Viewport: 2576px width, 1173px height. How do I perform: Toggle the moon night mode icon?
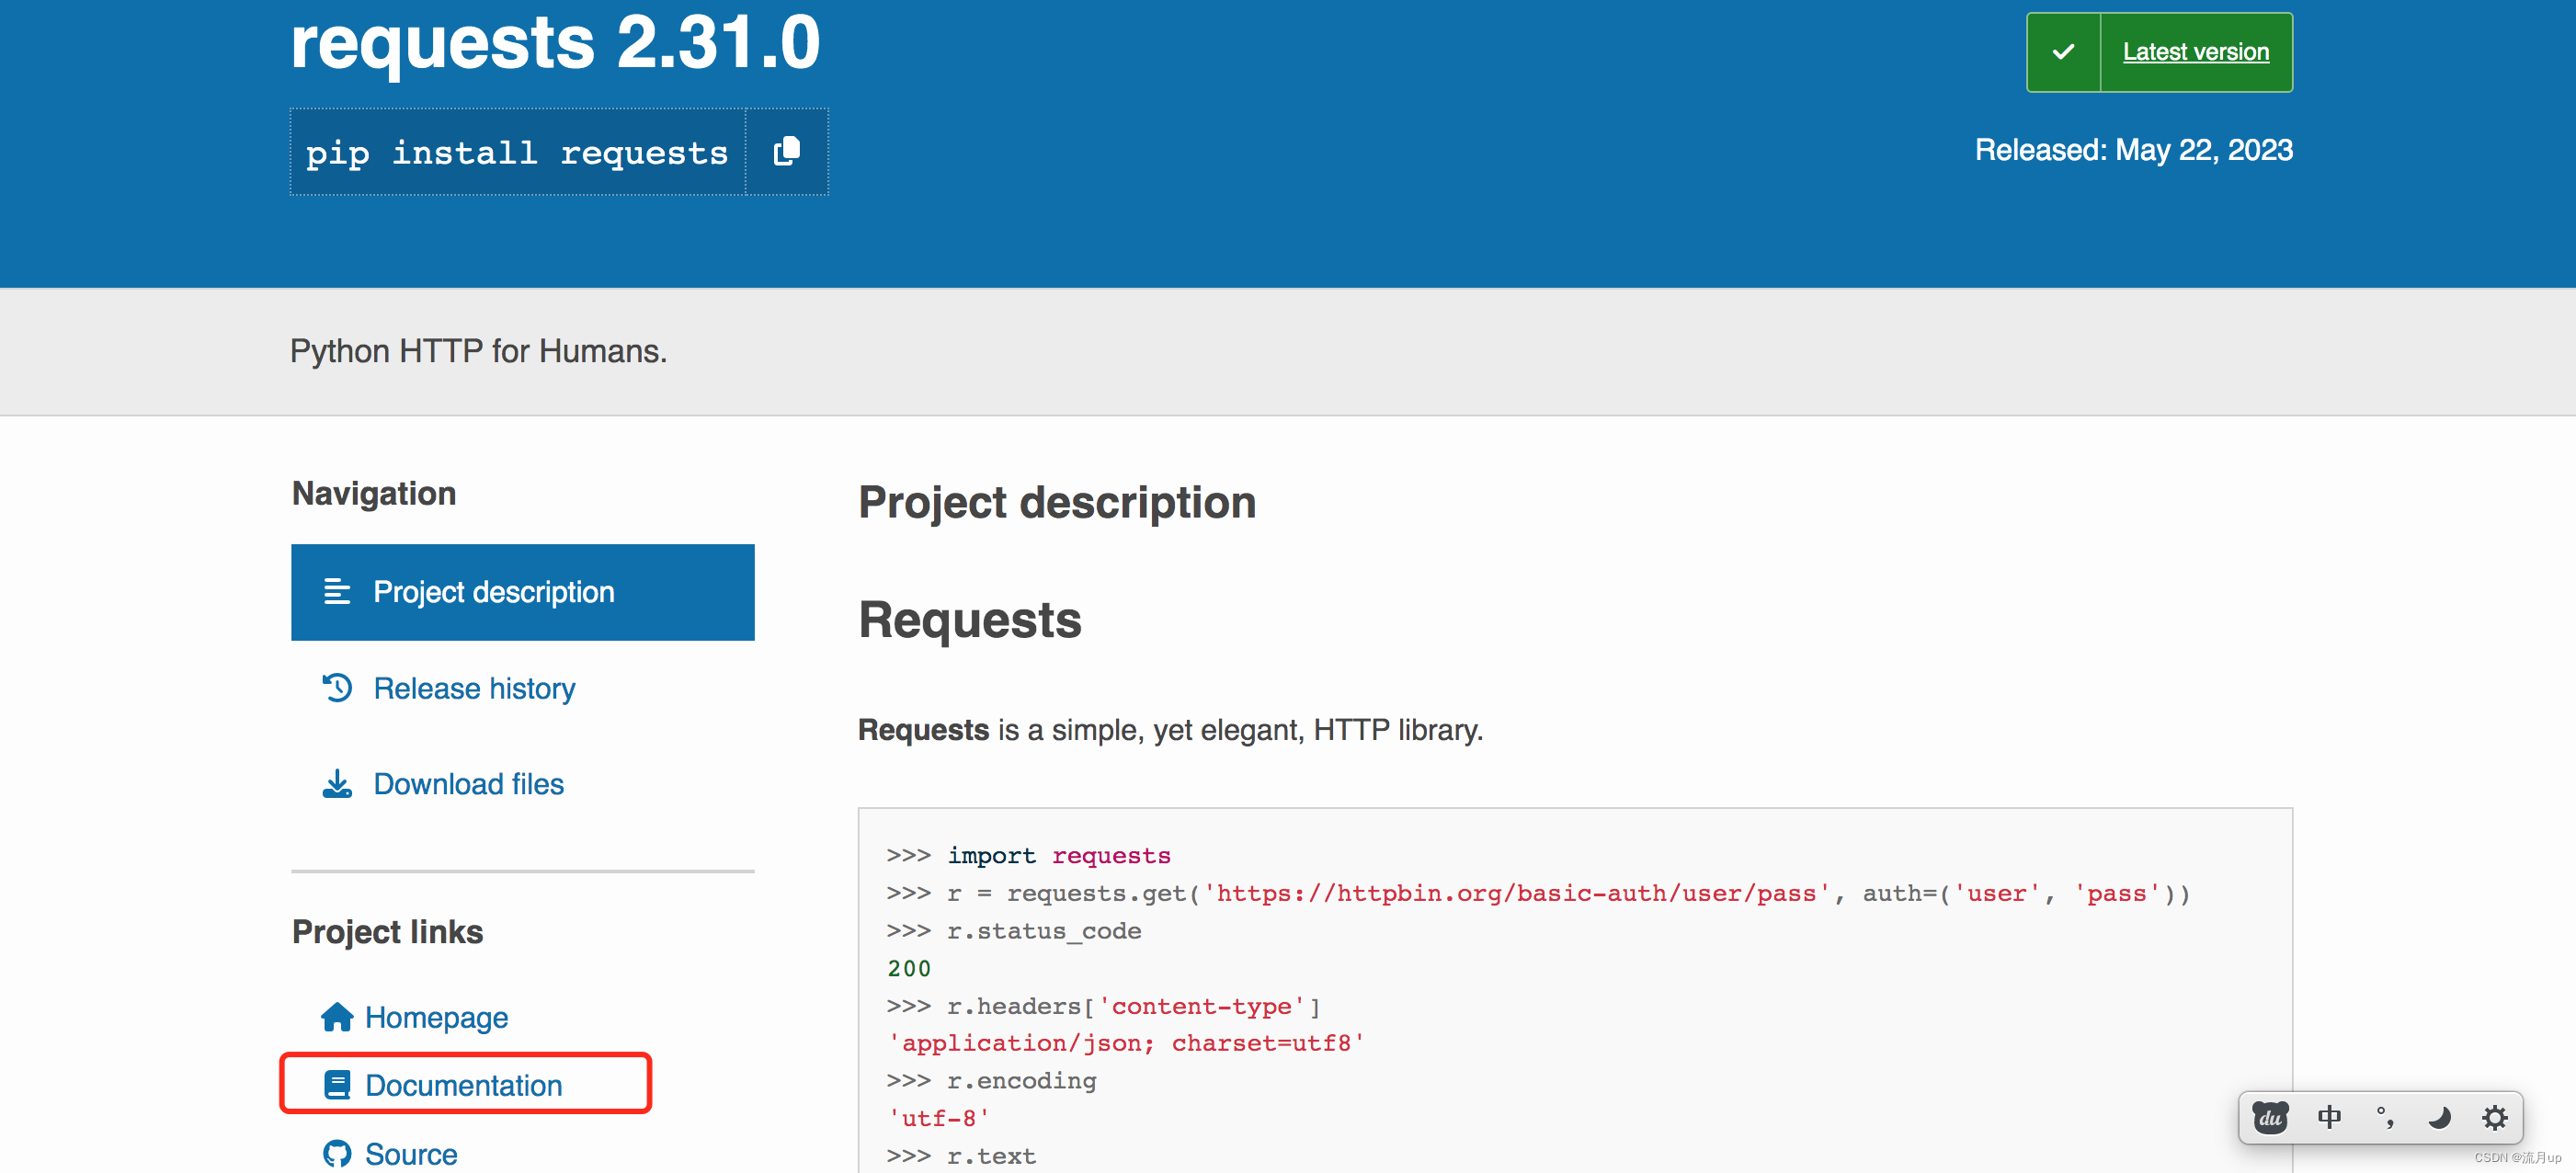[2439, 1117]
